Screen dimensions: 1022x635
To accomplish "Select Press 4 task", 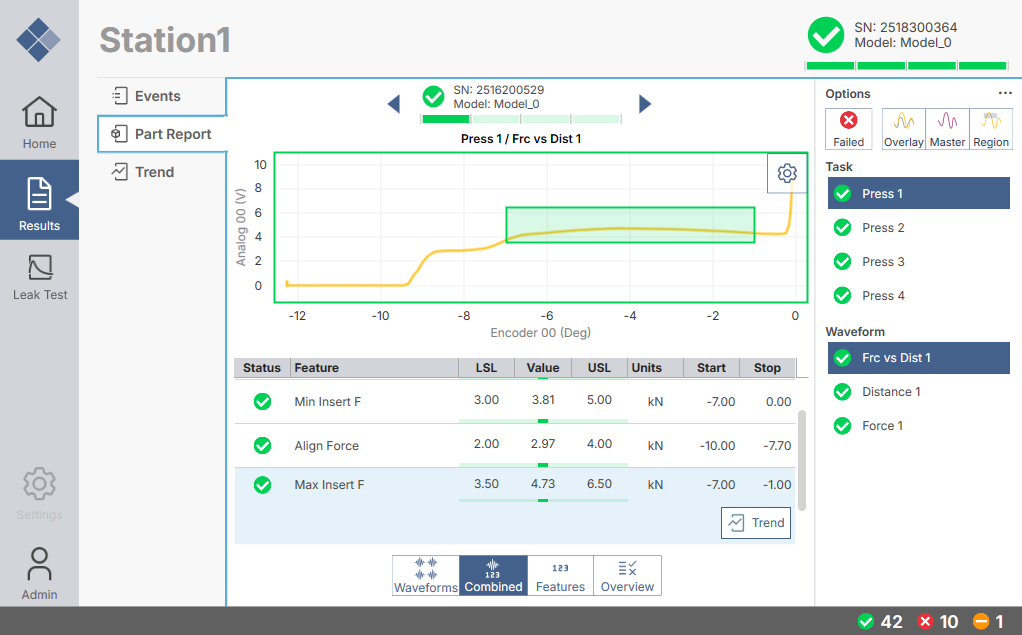I will click(918, 295).
